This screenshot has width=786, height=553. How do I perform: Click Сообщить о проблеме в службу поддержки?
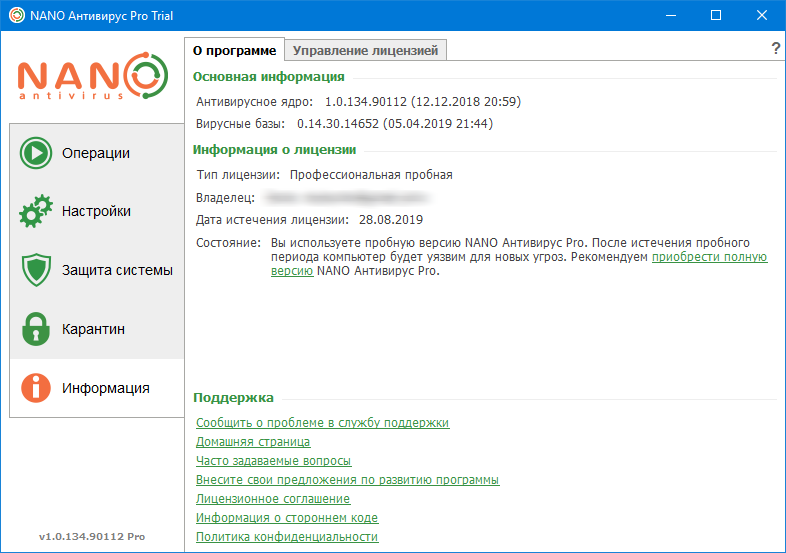pyautogui.click(x=322, y=423)
